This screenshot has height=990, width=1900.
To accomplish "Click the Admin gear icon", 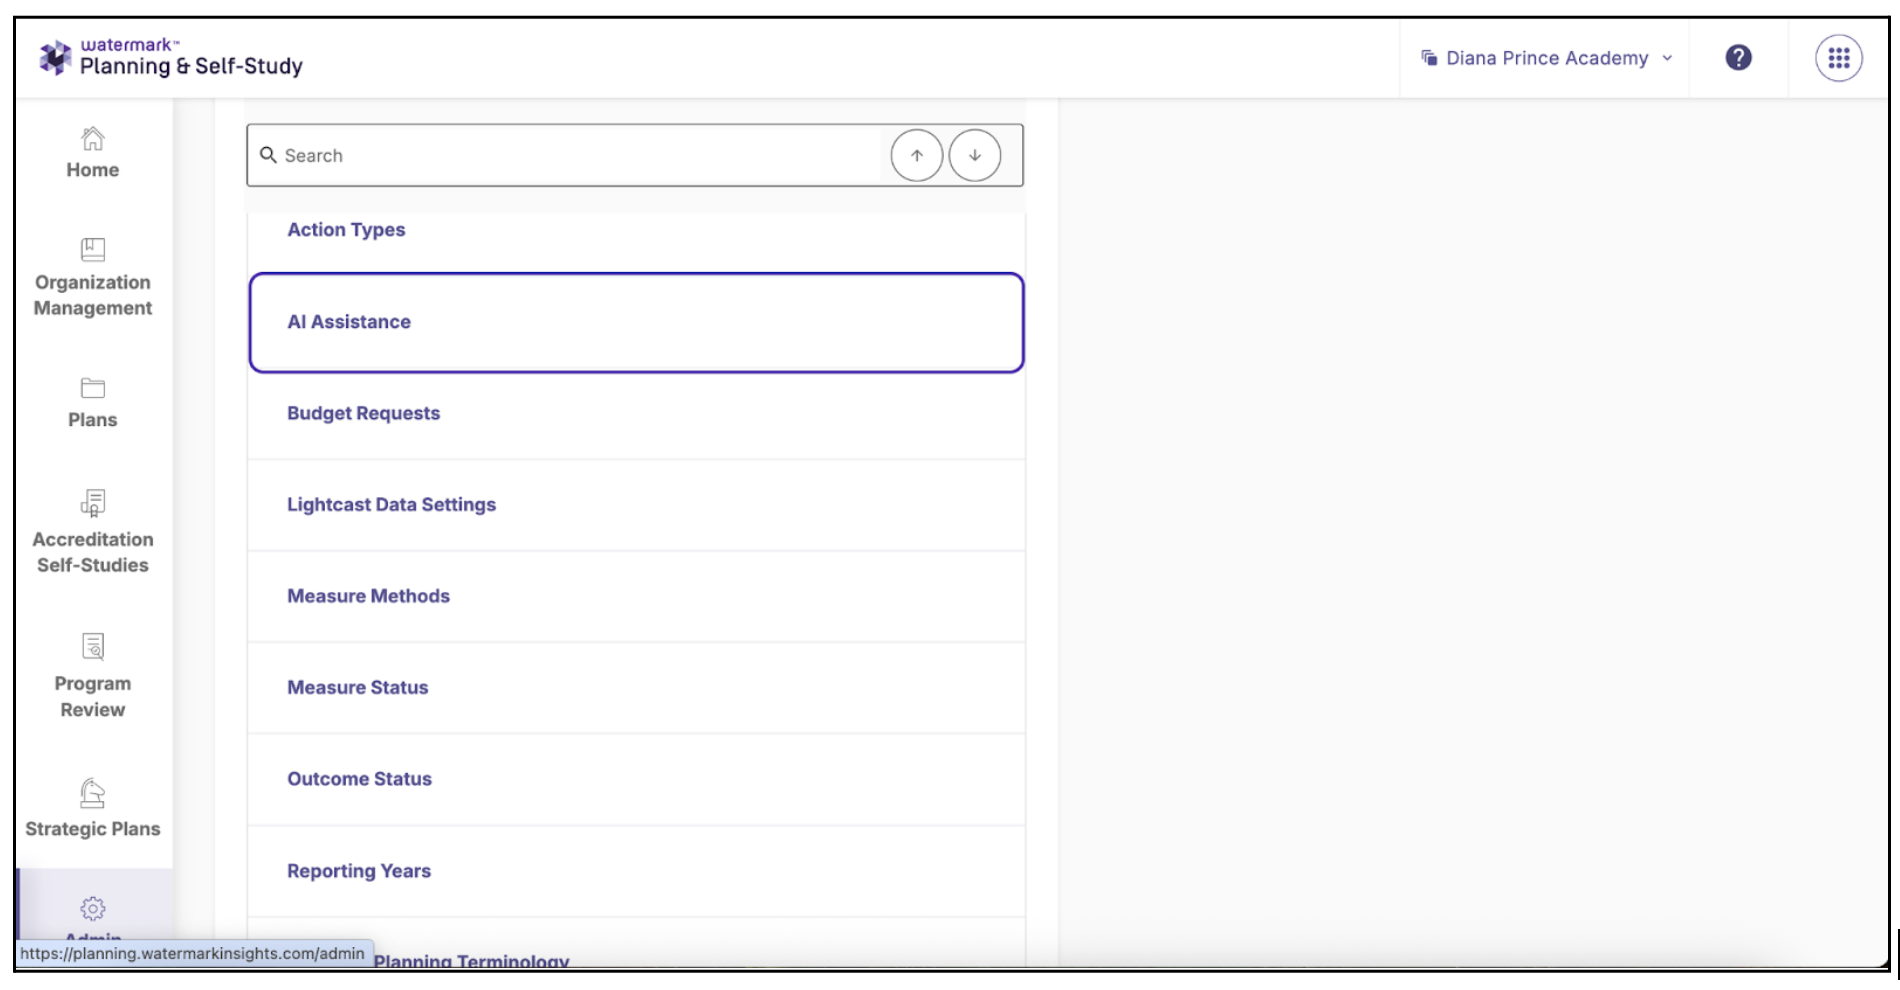I will [93, 908].
